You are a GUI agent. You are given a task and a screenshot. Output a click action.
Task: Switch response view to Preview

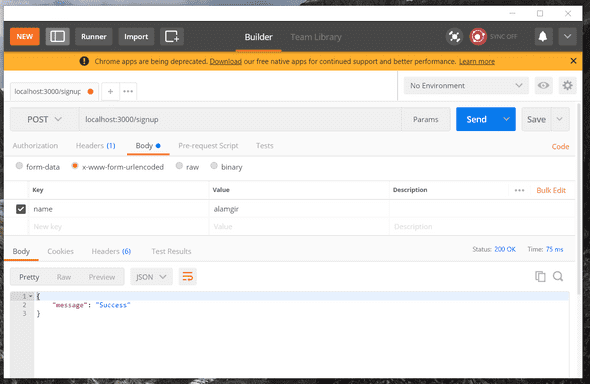[x=102, y=277]
